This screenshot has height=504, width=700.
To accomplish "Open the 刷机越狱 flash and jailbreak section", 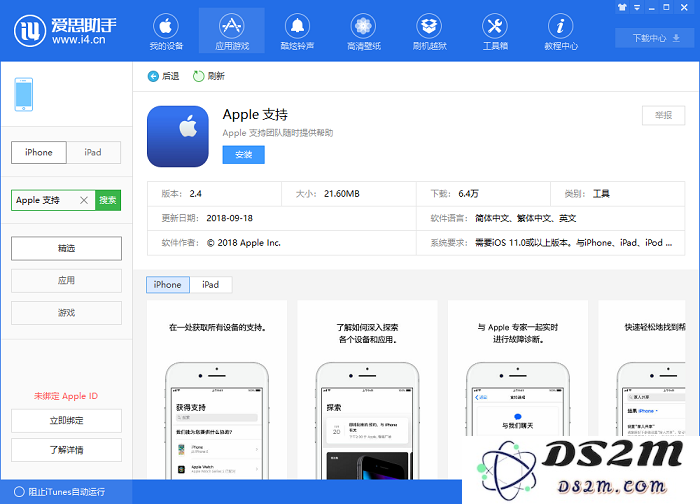I will click(429, 31).
